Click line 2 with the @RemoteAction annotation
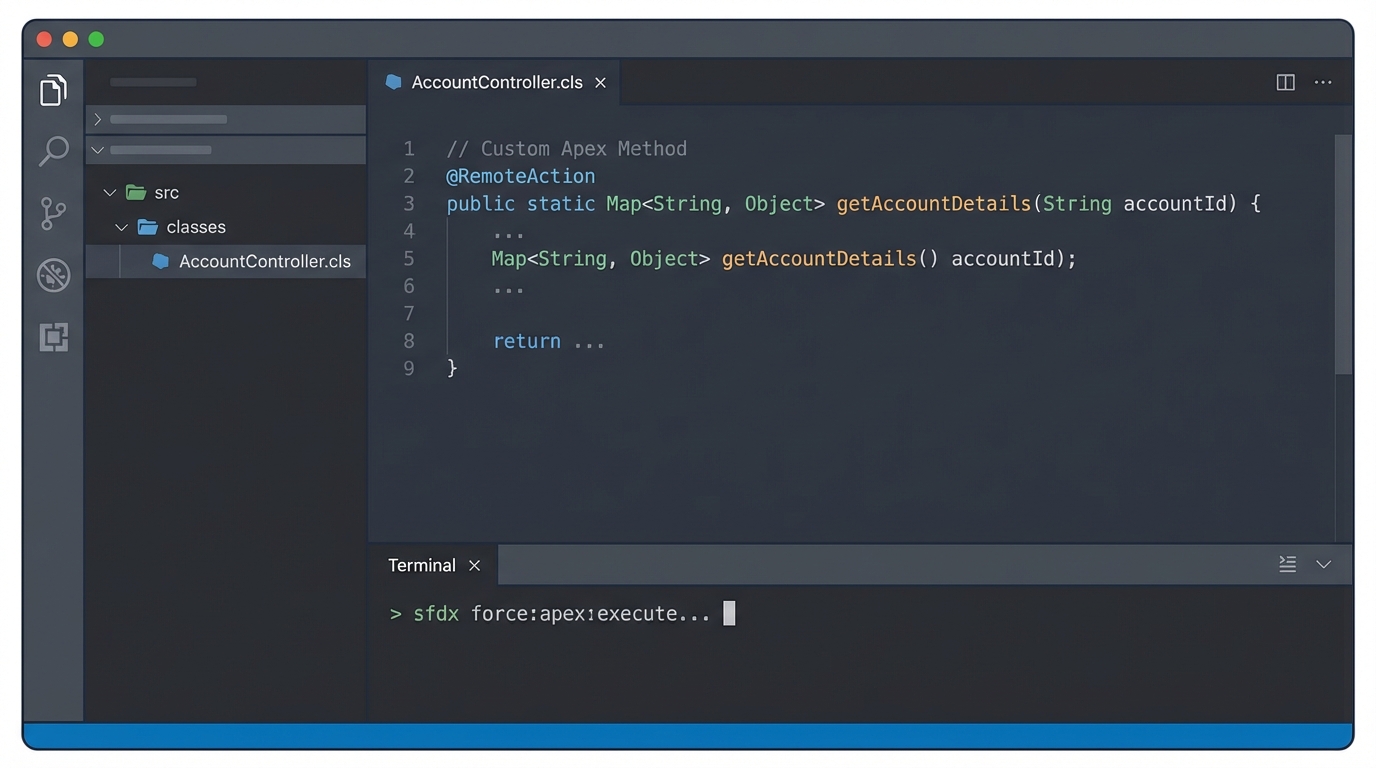 click(520, 175)
